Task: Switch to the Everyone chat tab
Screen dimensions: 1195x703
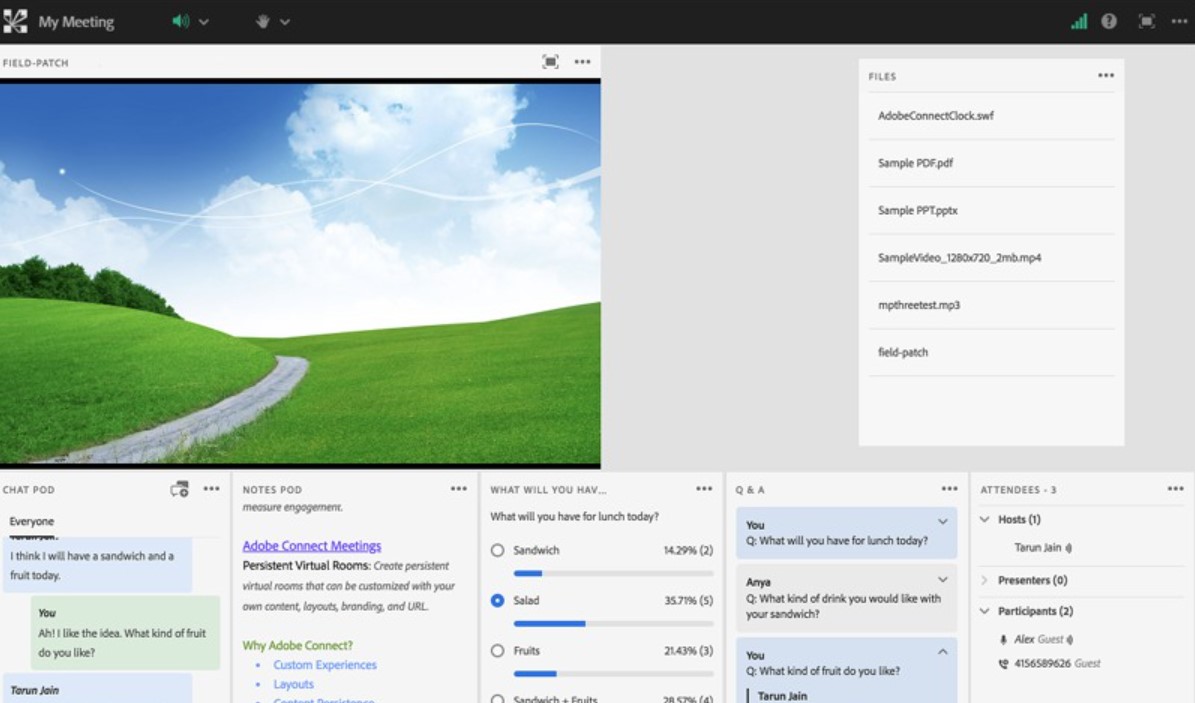Action: [32, 522]
